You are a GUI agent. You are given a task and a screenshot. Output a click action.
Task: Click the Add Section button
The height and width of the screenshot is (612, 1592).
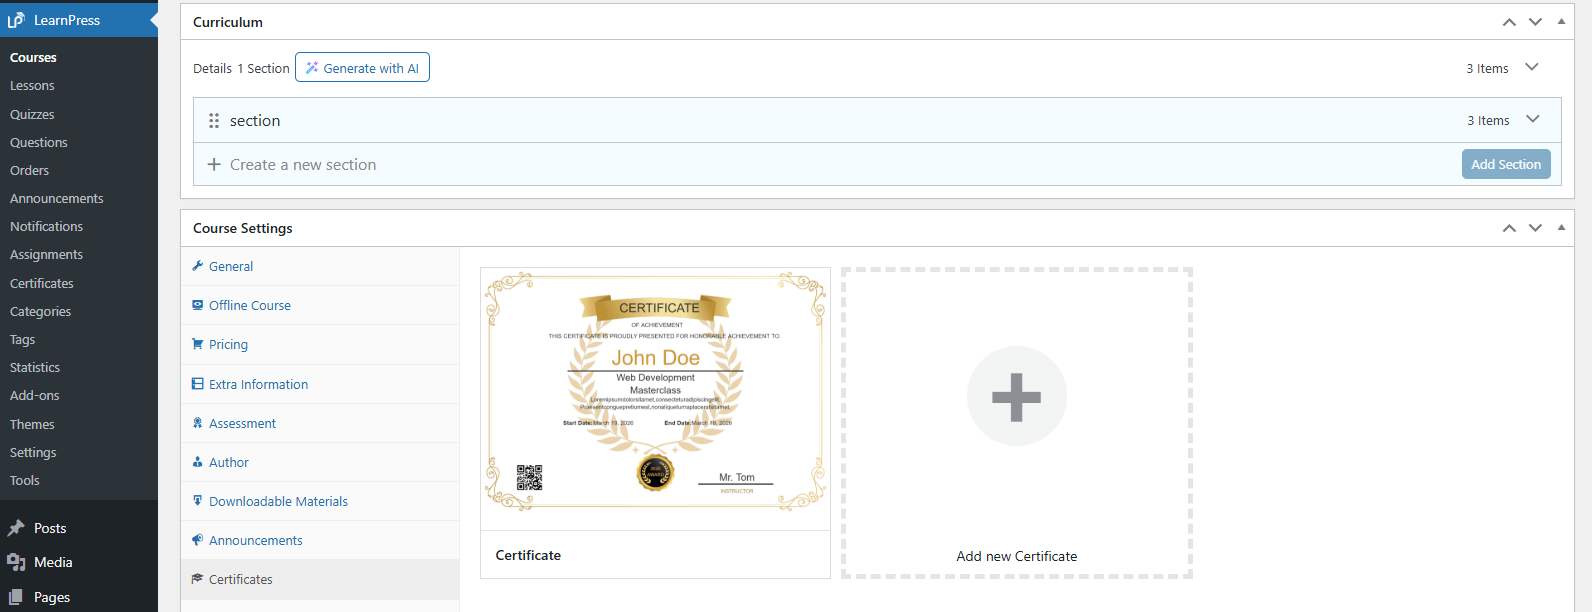[1506, 164]
